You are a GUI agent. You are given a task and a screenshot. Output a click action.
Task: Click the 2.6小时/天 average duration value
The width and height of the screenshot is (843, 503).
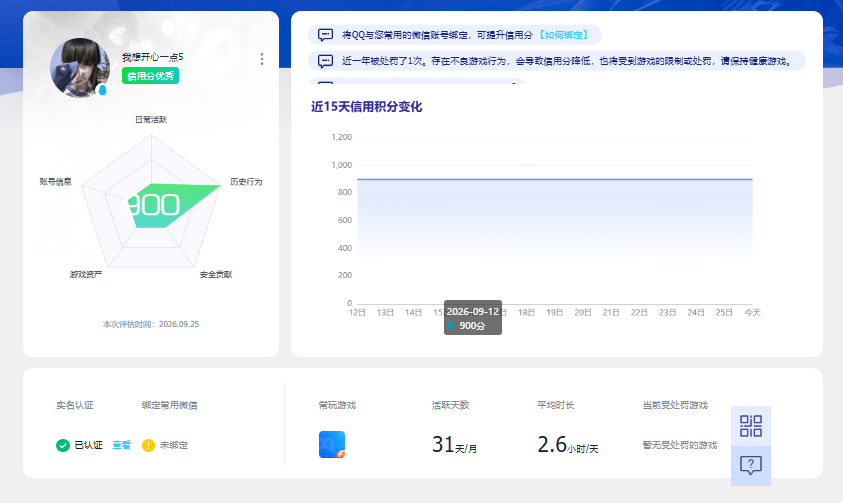[x=568, y=445]
